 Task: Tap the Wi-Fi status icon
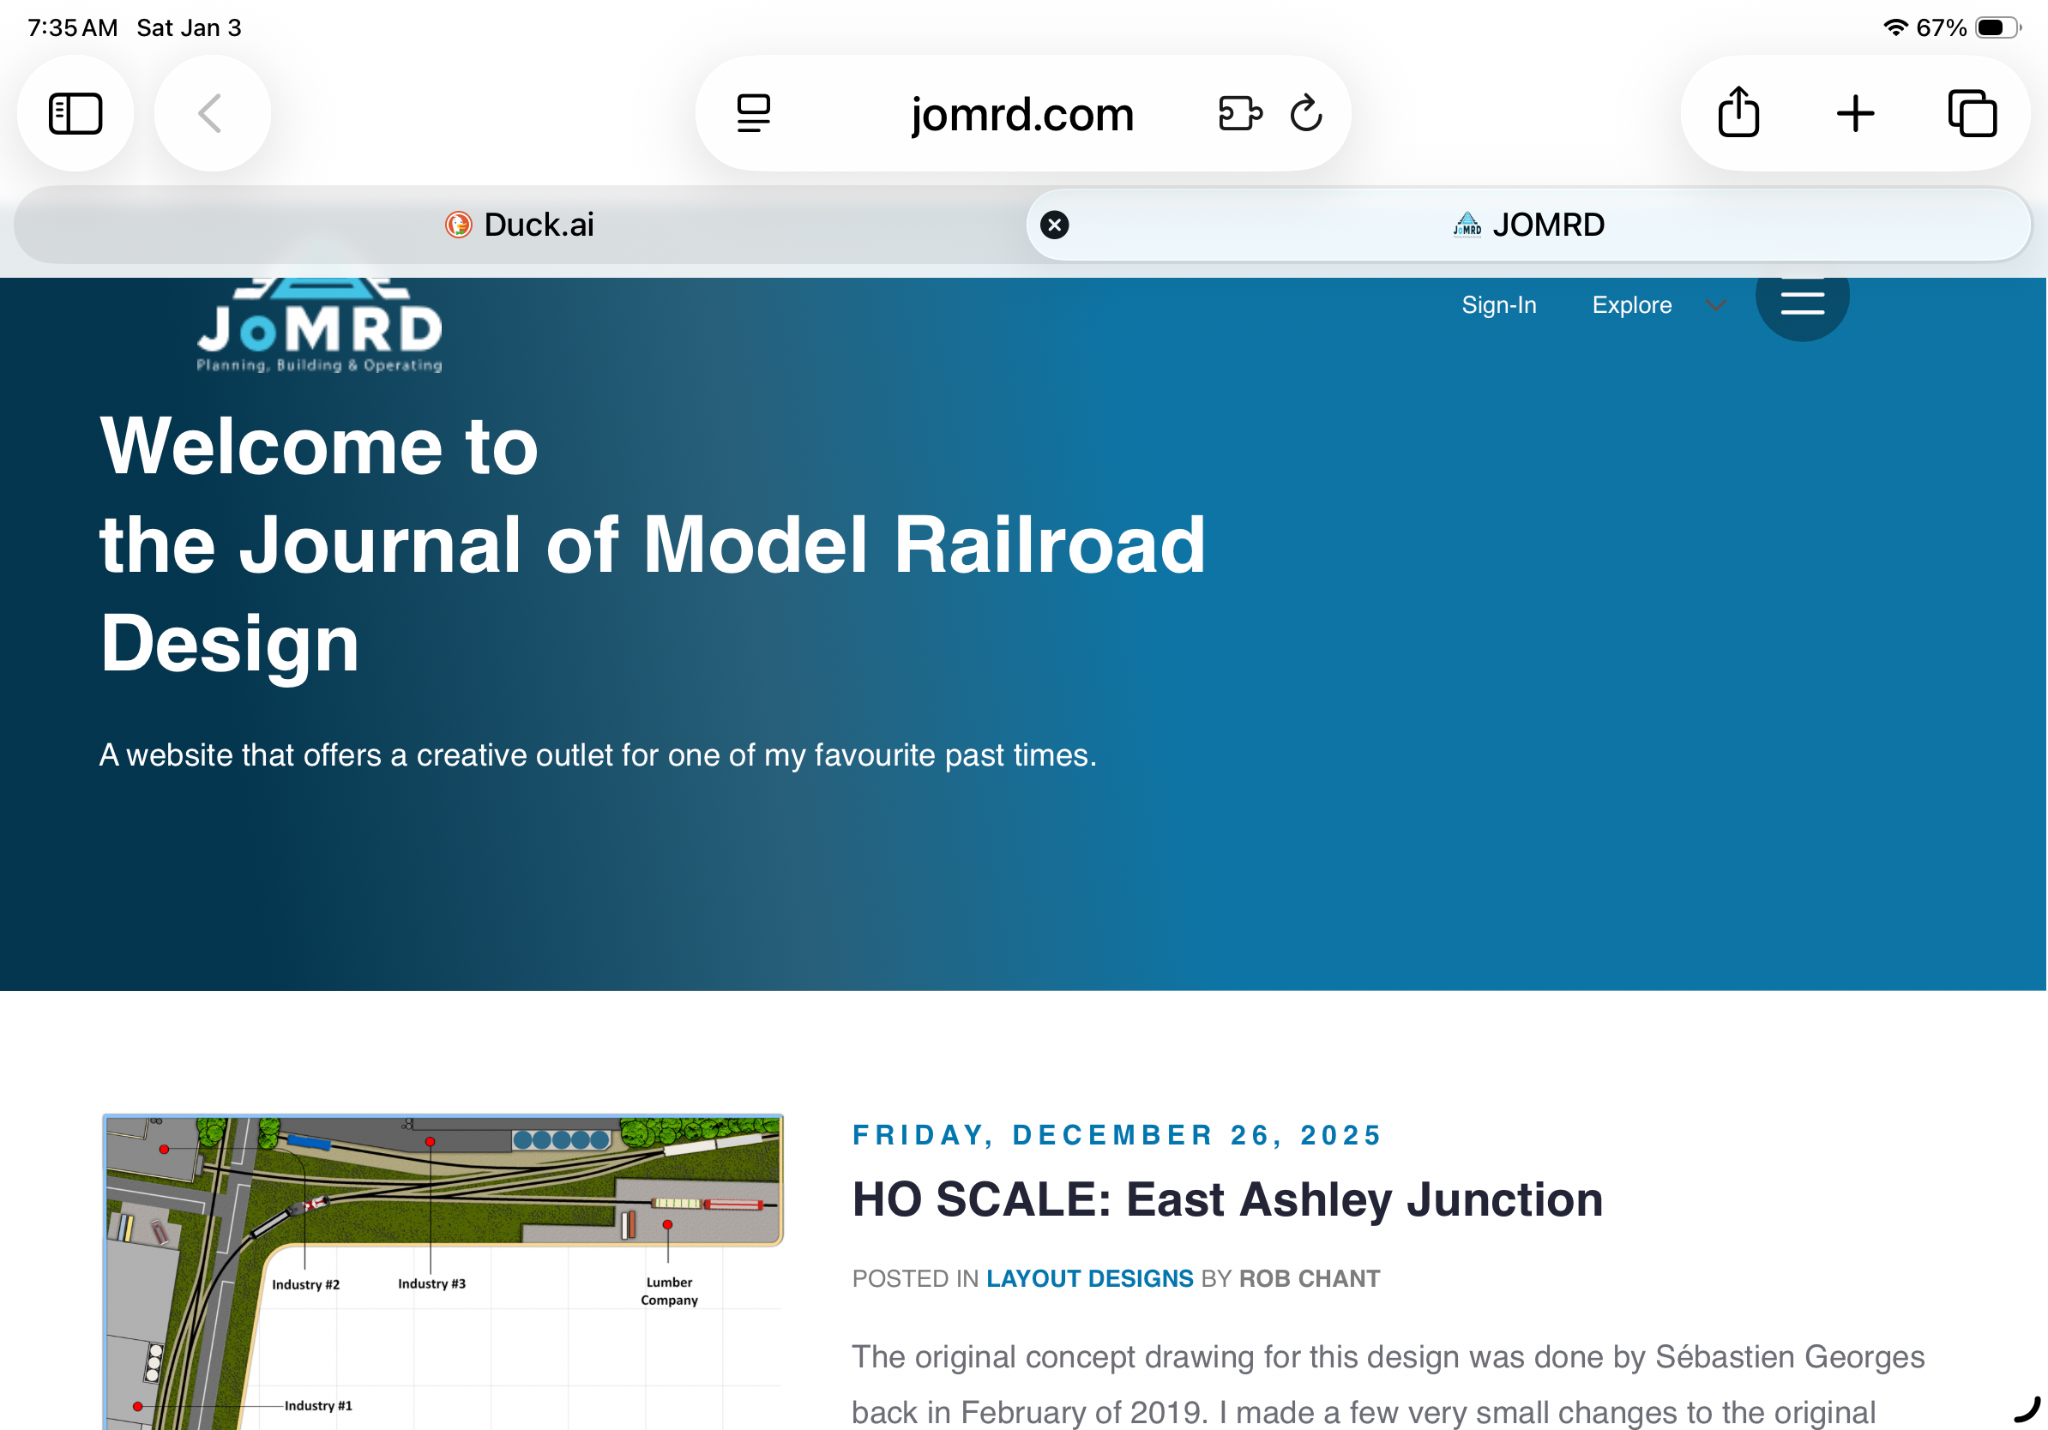pos(1895,28)
